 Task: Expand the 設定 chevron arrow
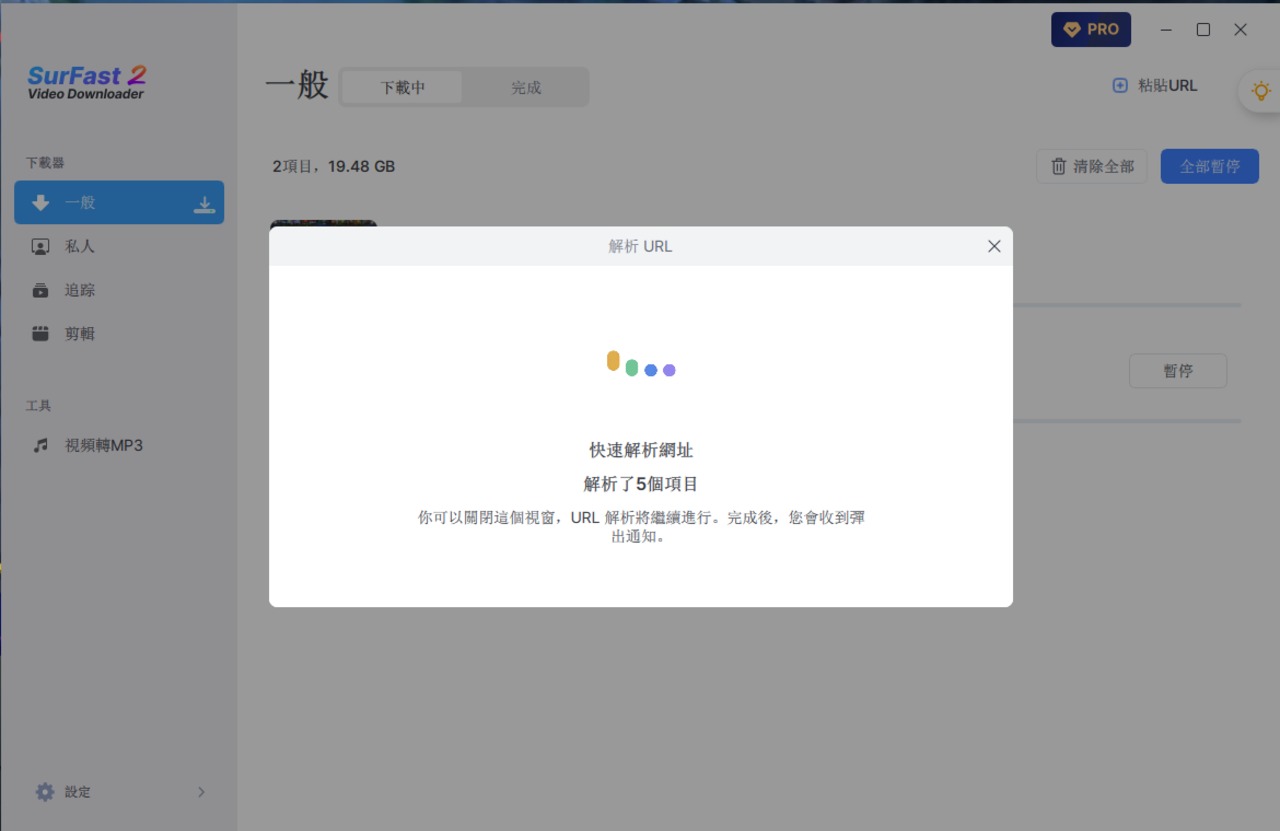[x=201, y=792]
